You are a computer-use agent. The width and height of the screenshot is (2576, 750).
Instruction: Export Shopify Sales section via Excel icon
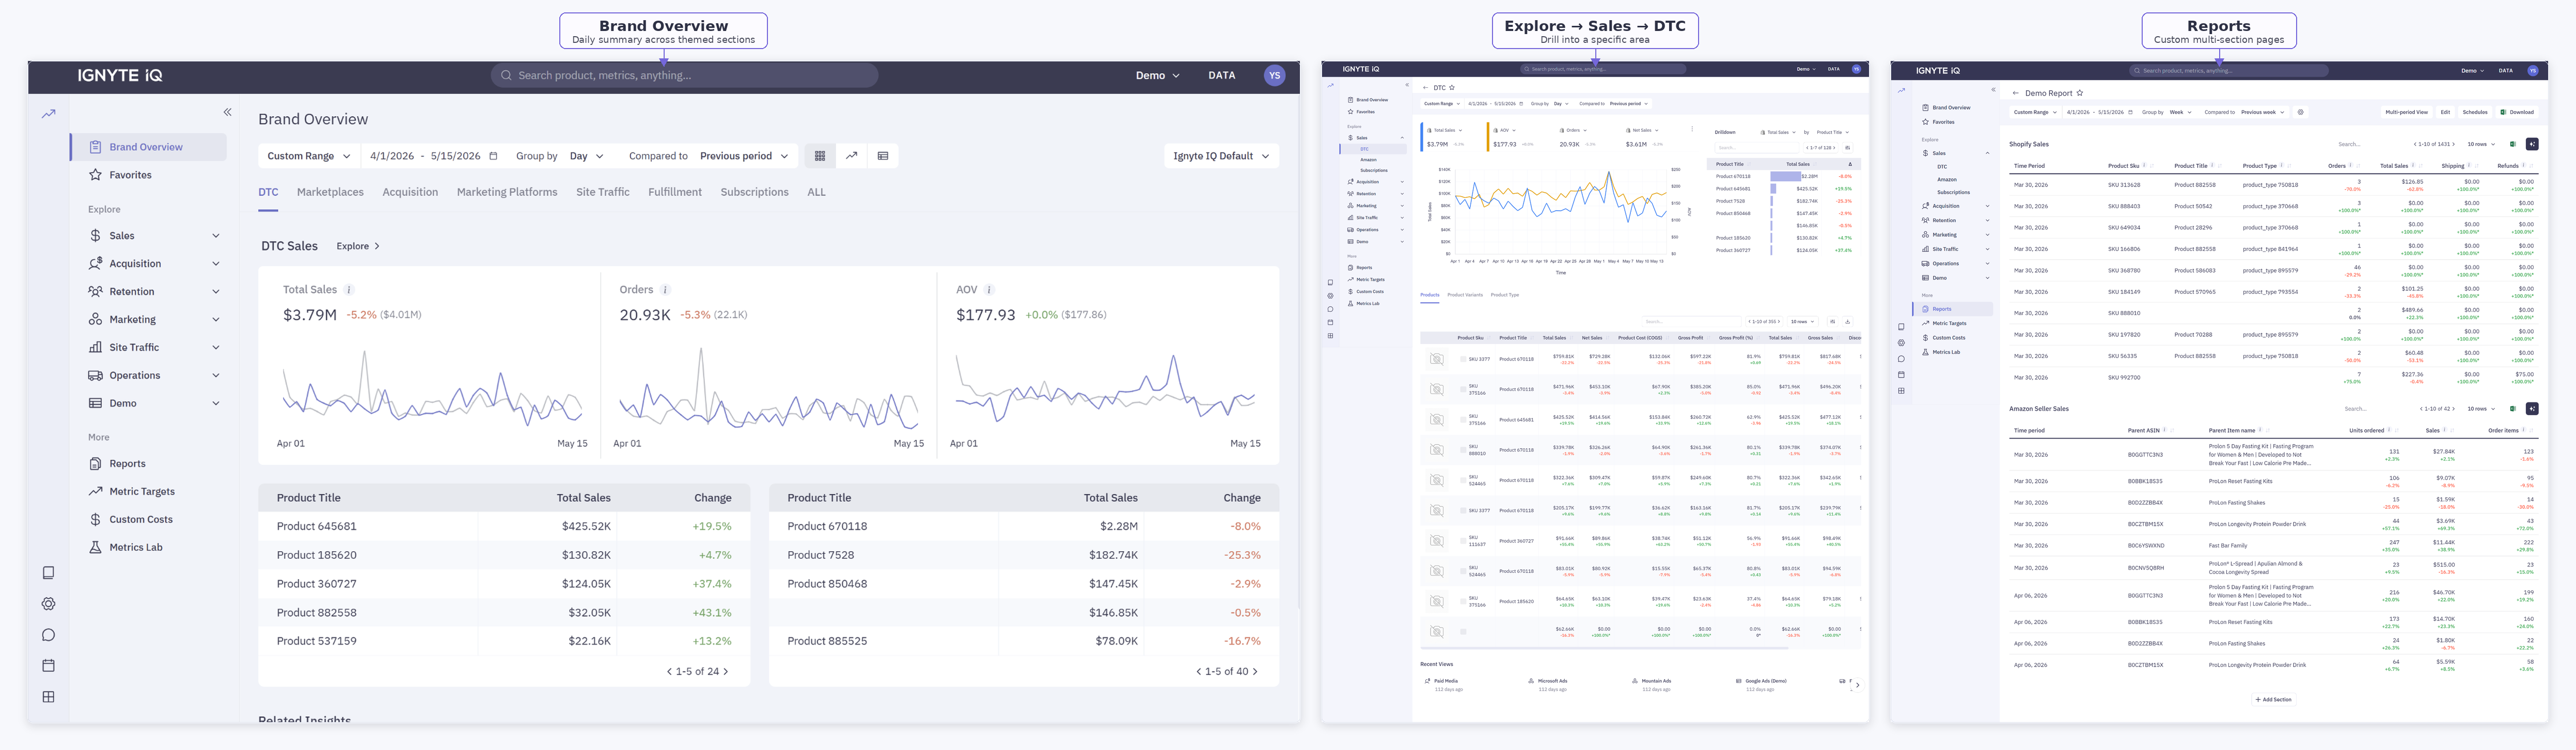coord(2513,144)
